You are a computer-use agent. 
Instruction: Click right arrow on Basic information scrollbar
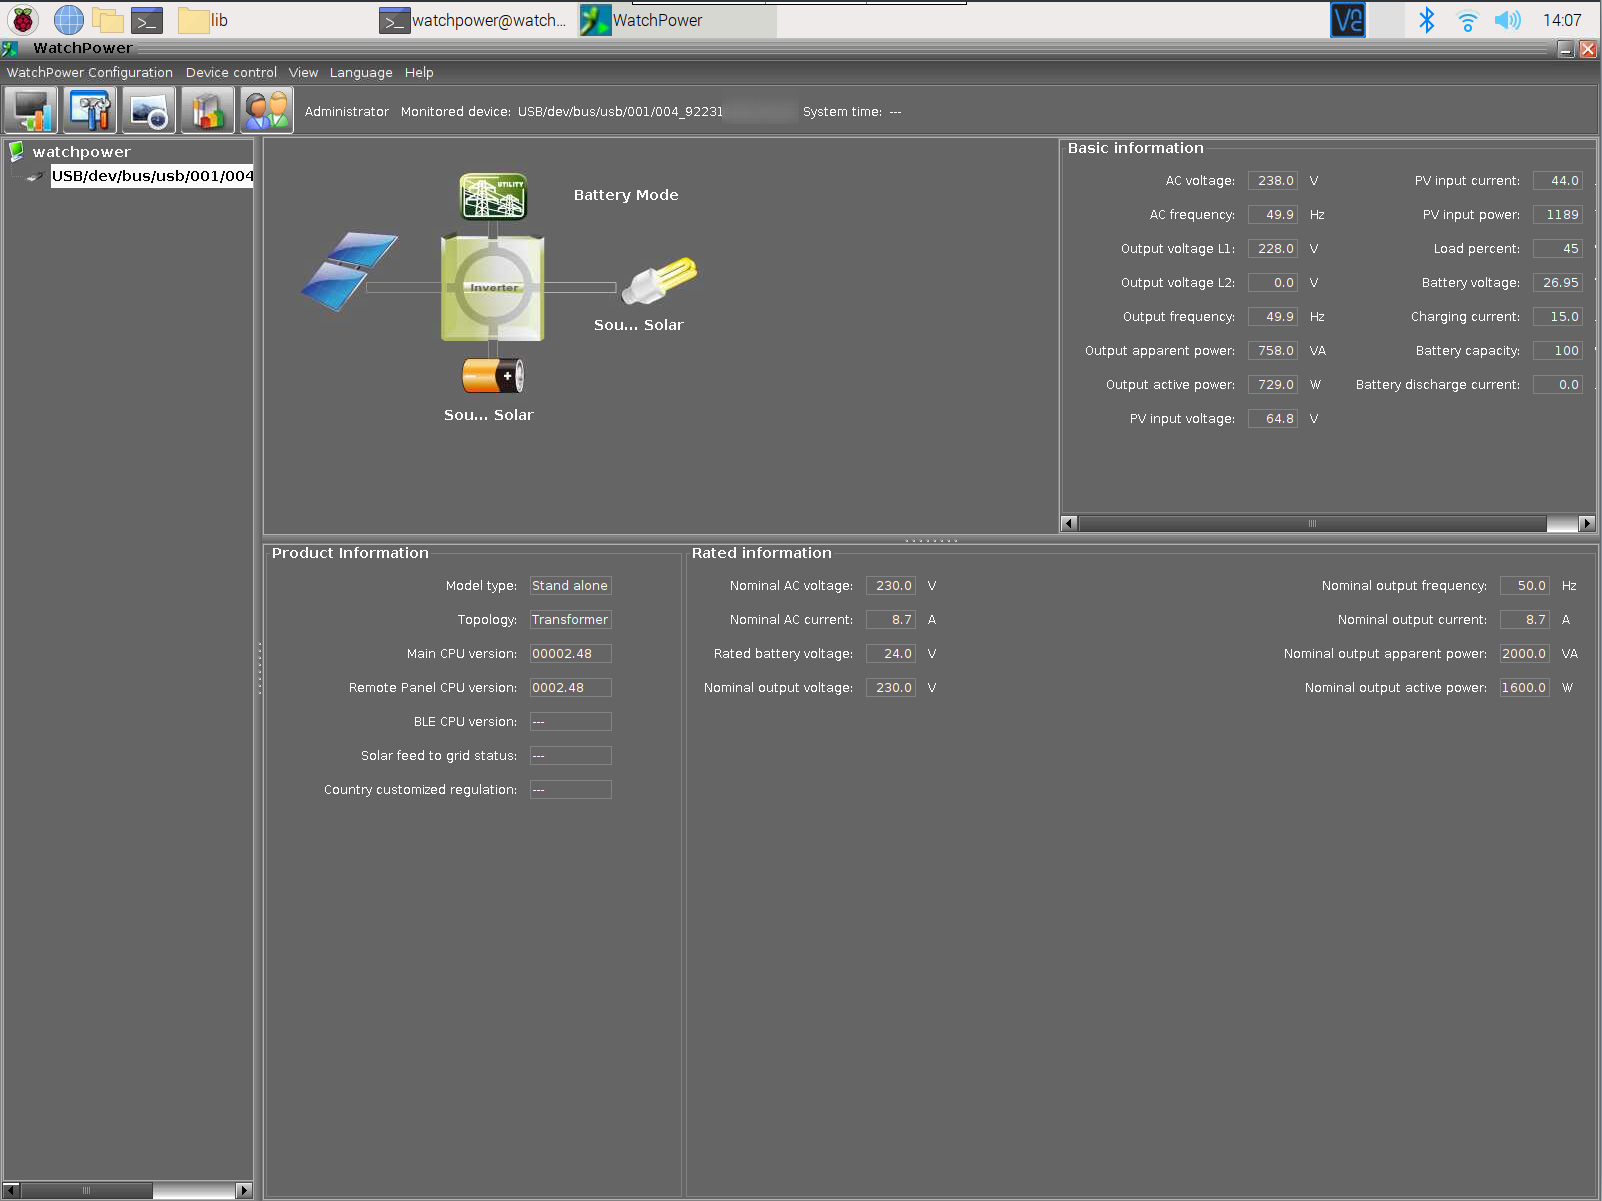[x=1587, y=524]
